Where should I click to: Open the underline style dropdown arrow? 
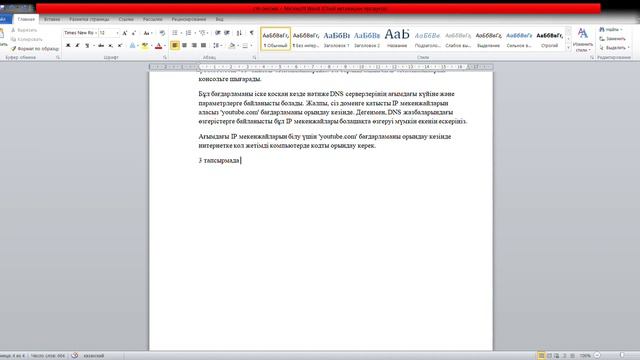pos(93,46)
